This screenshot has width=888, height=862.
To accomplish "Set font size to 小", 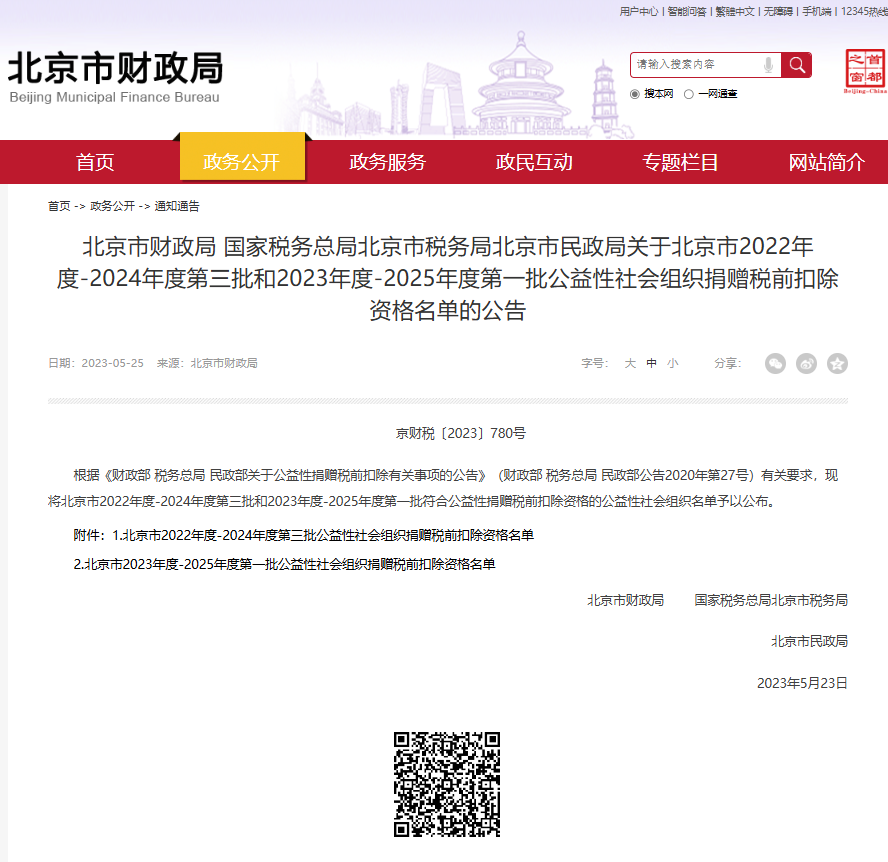I will coord(672,363).
